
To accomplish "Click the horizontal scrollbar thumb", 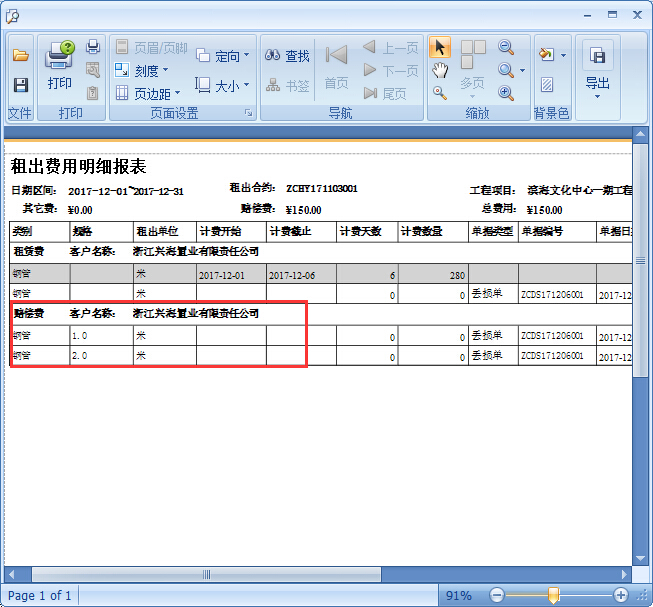I will [x=207, y=575].
